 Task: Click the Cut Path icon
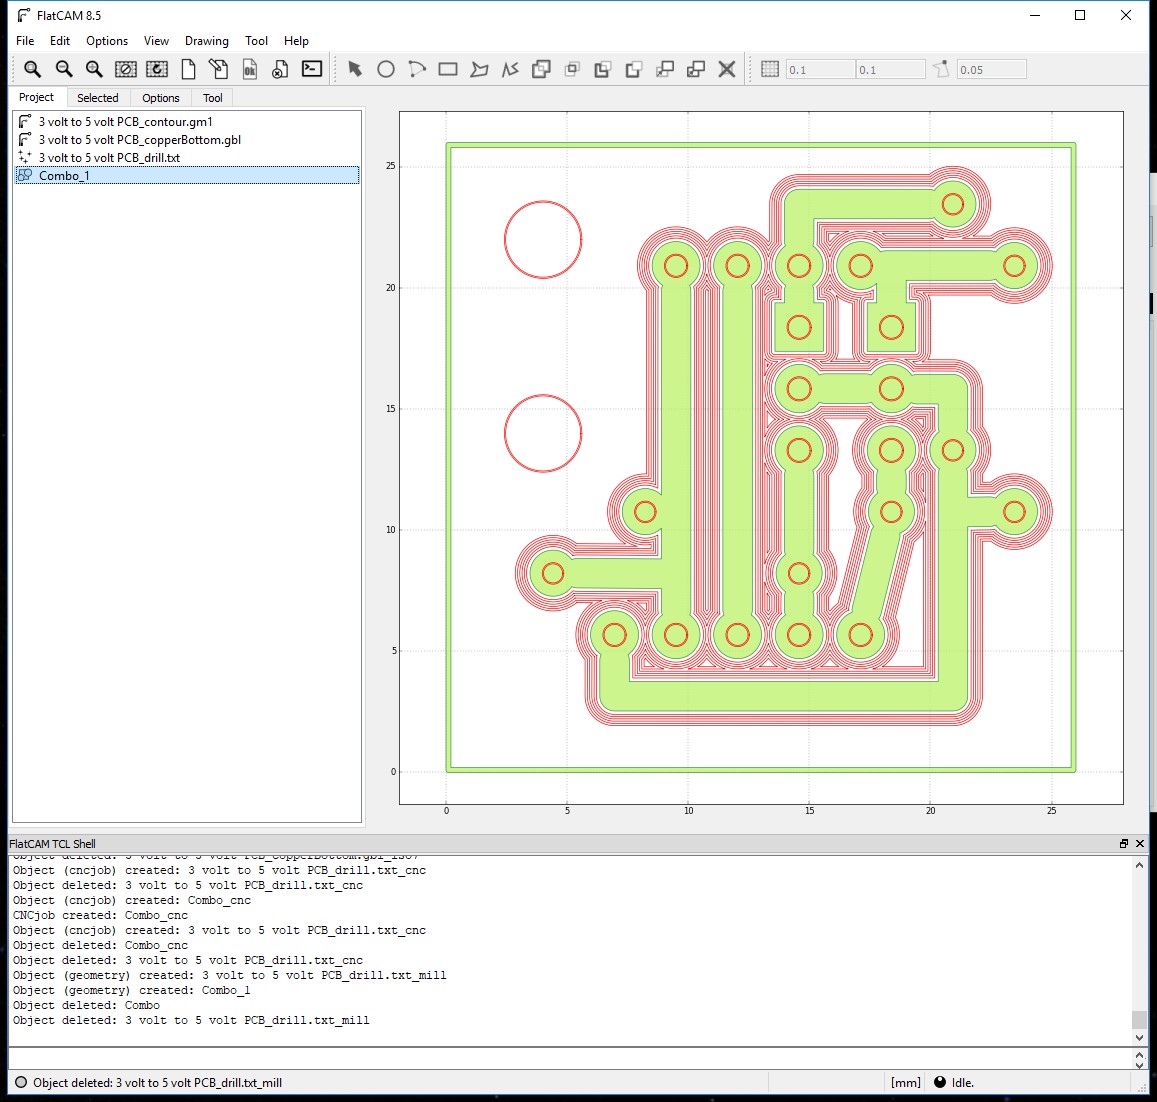(x=634, y=69)
